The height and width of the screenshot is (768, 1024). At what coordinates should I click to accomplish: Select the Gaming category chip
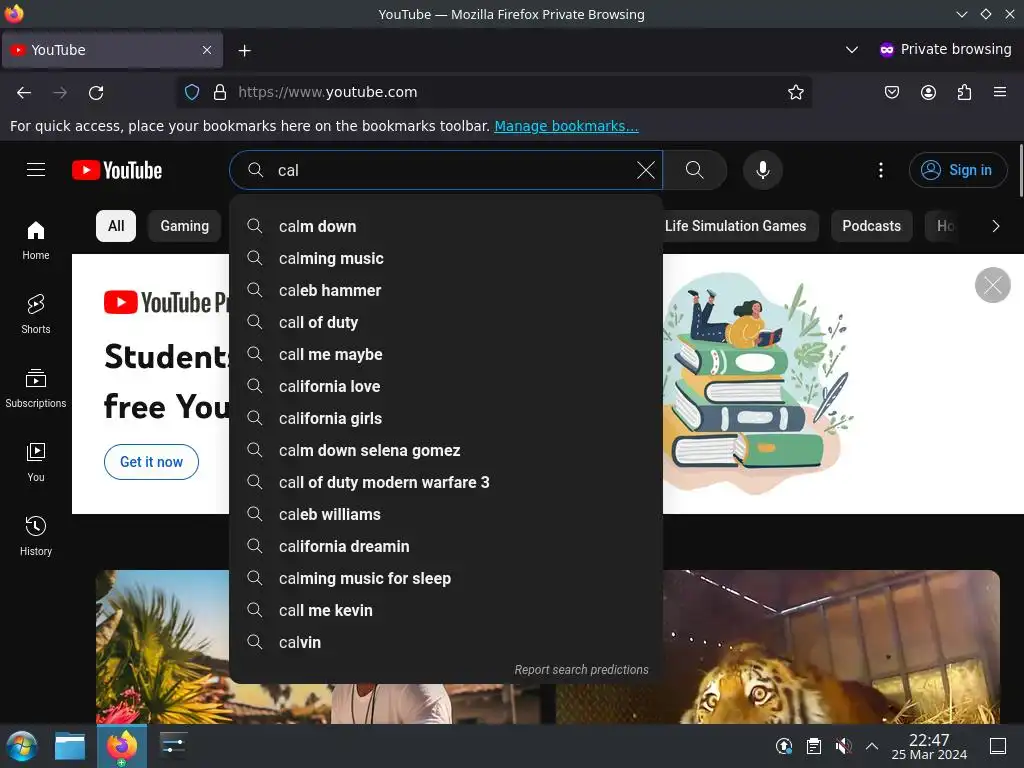[185, 226]
